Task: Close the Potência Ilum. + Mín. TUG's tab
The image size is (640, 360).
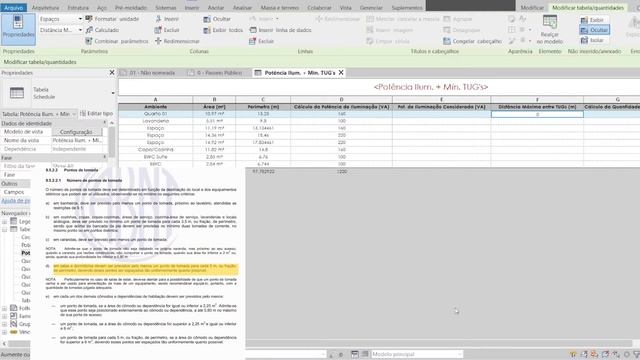Action: click(341, 73)
